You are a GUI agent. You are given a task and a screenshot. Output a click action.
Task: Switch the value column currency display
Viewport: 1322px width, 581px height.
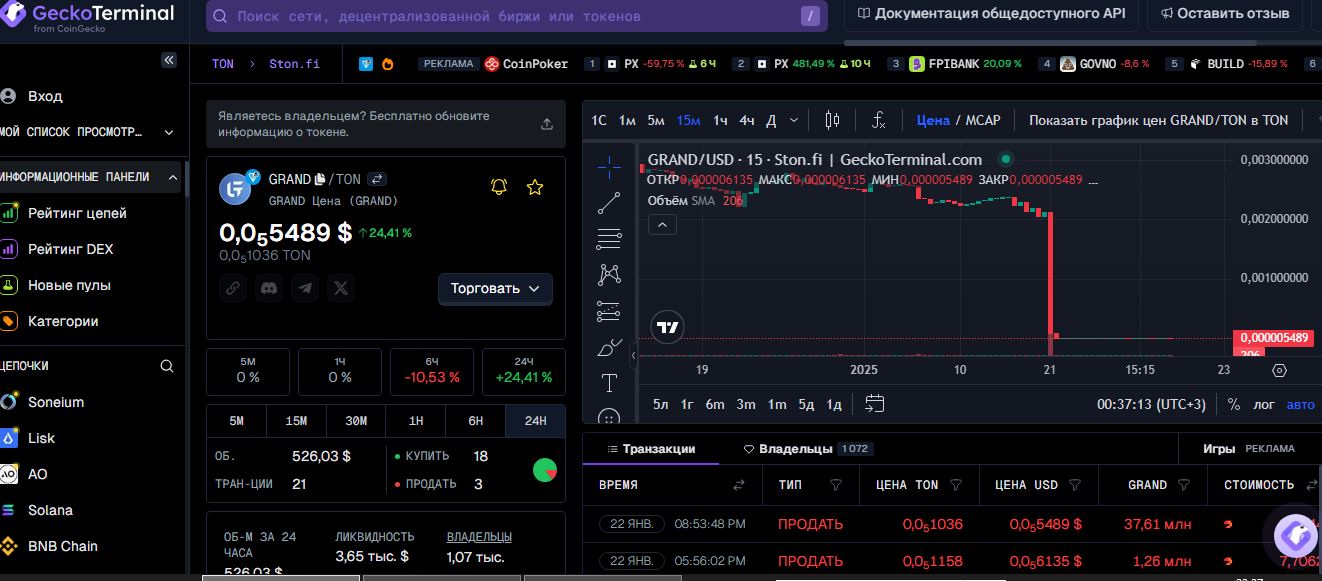1311,485
